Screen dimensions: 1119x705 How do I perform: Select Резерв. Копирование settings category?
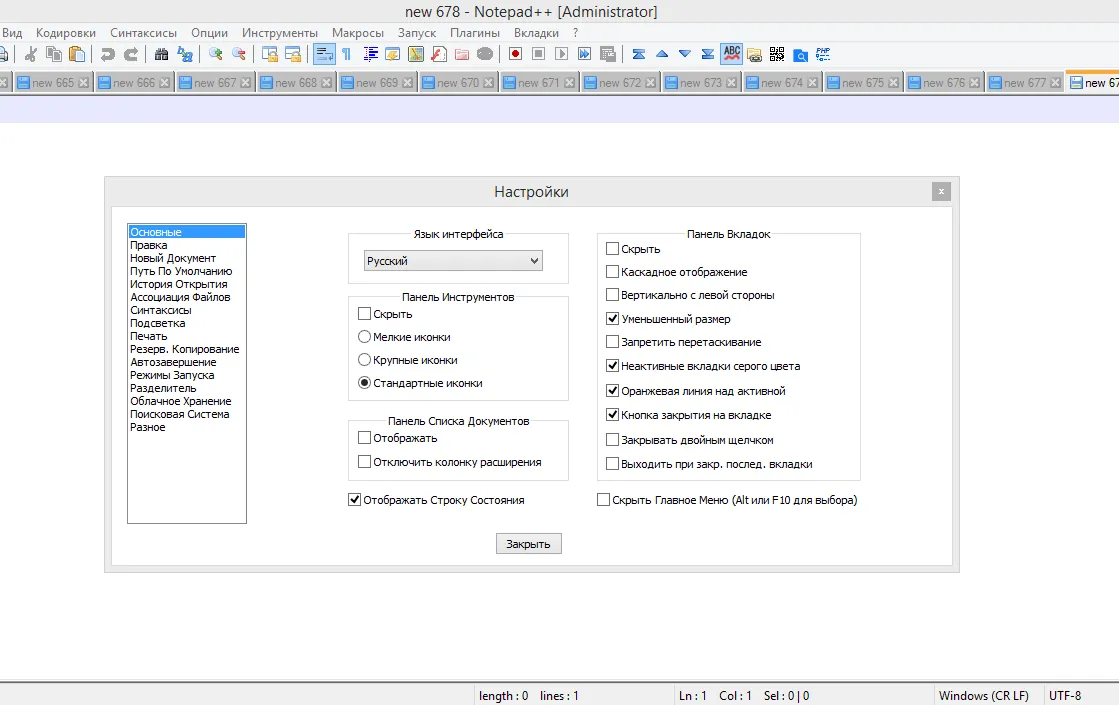[x=184, y=349]
